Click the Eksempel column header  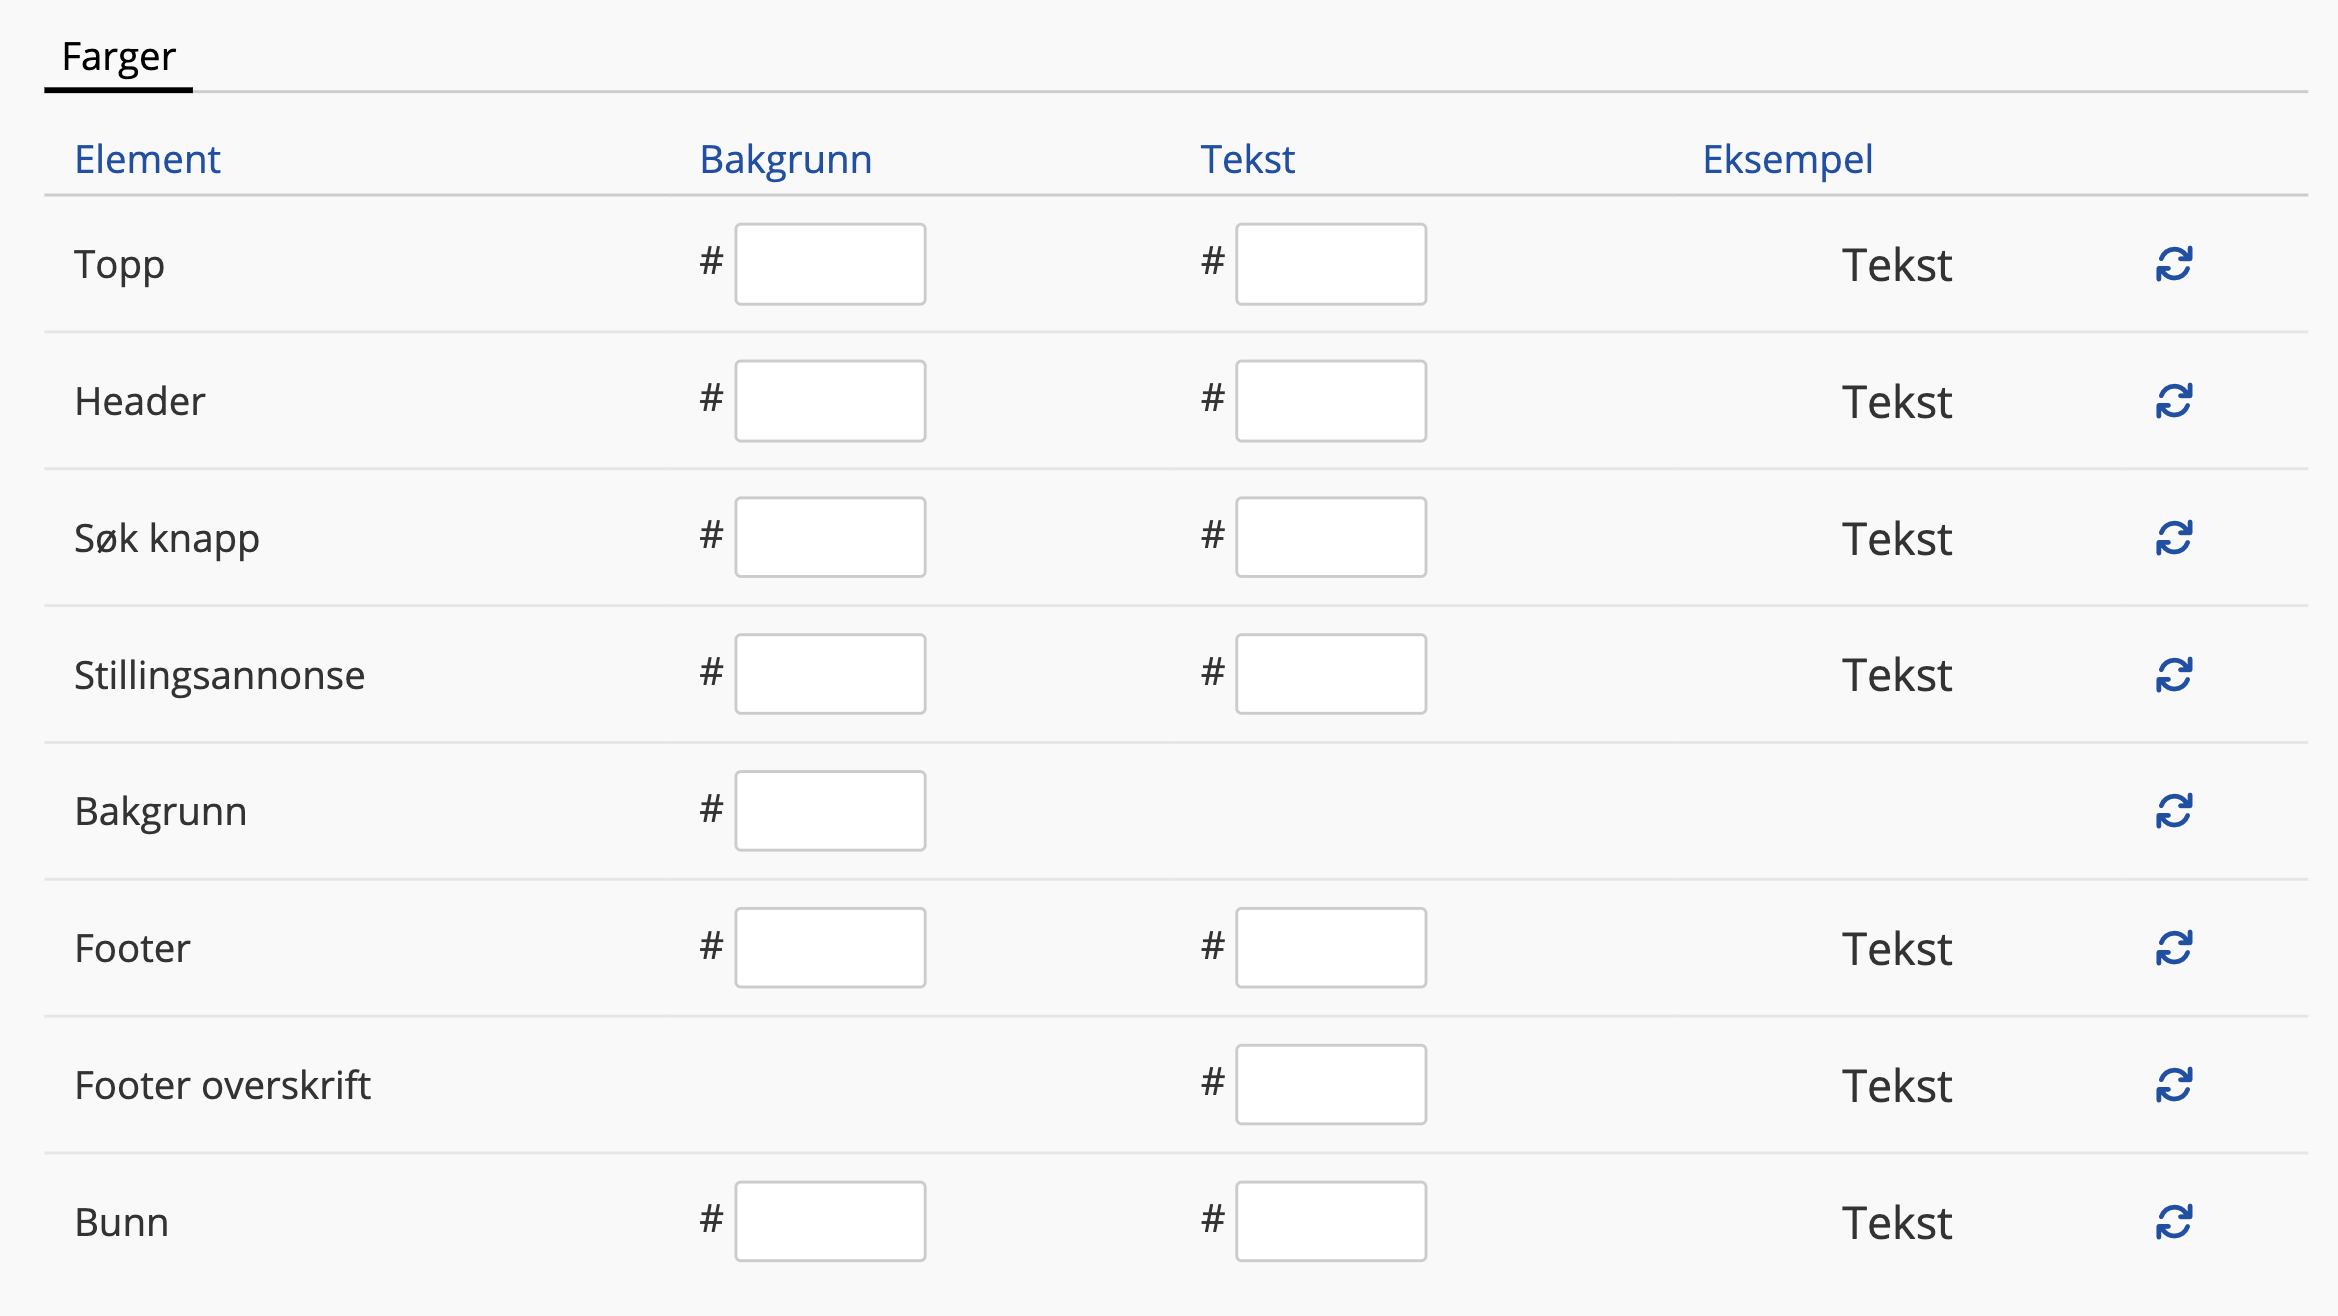pyautogui.click(x=1787, y=159)
